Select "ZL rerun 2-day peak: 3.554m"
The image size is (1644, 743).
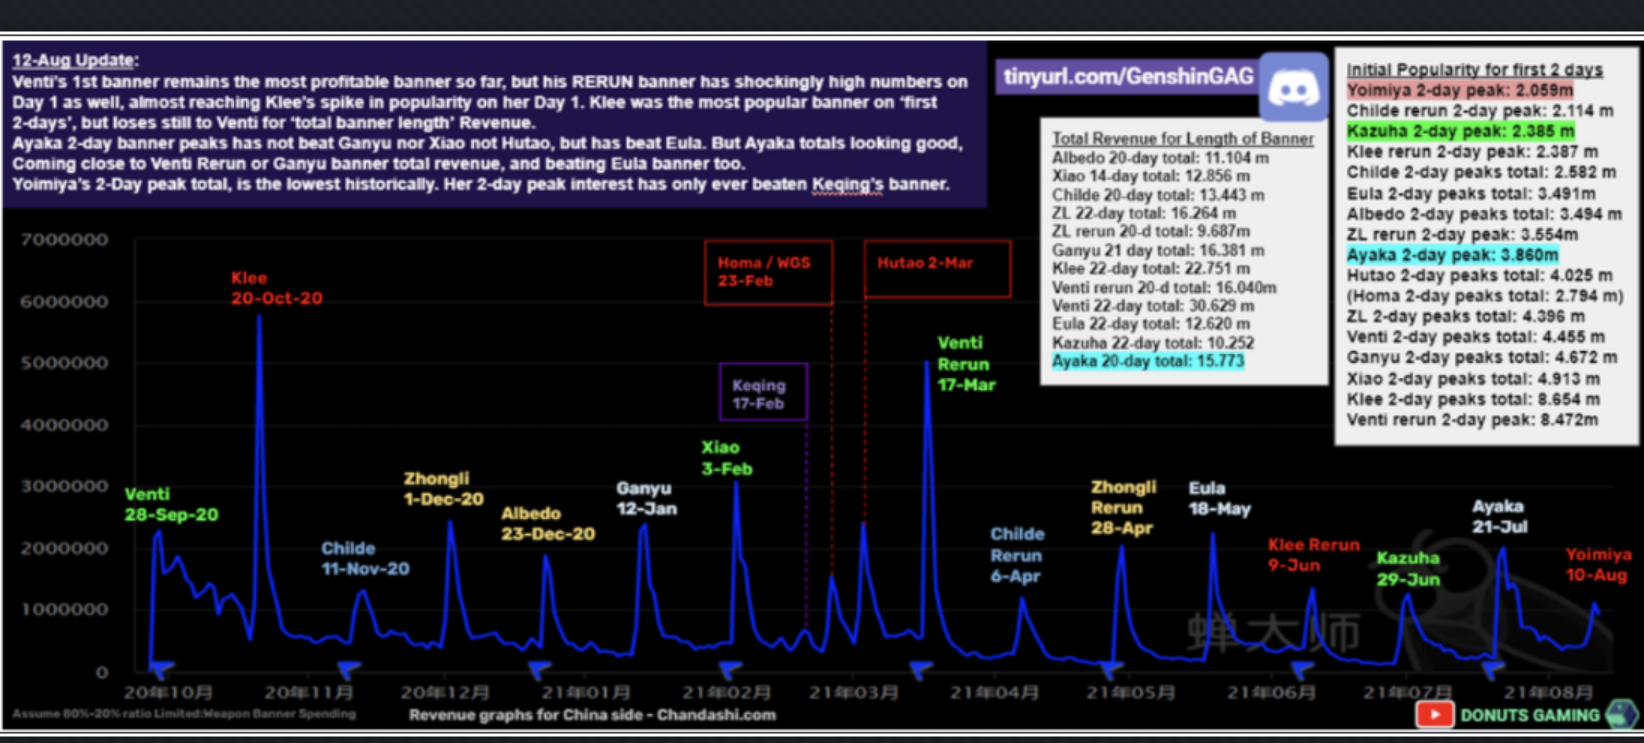[1462, 234]
